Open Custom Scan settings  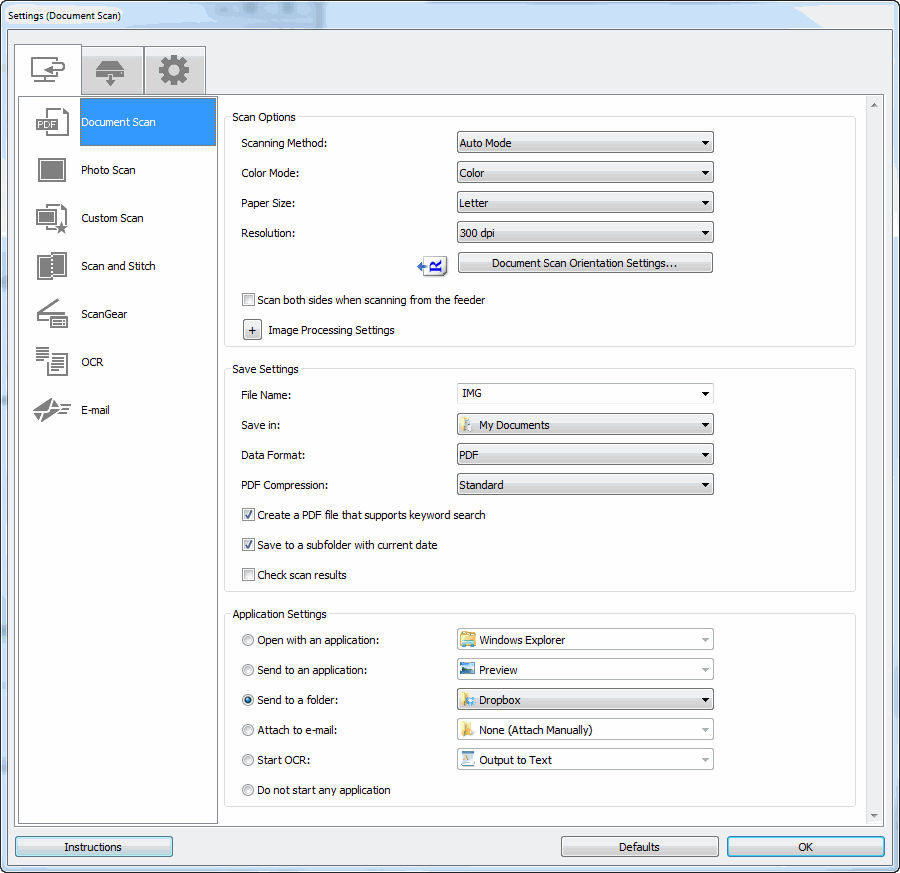click(112, 218)
